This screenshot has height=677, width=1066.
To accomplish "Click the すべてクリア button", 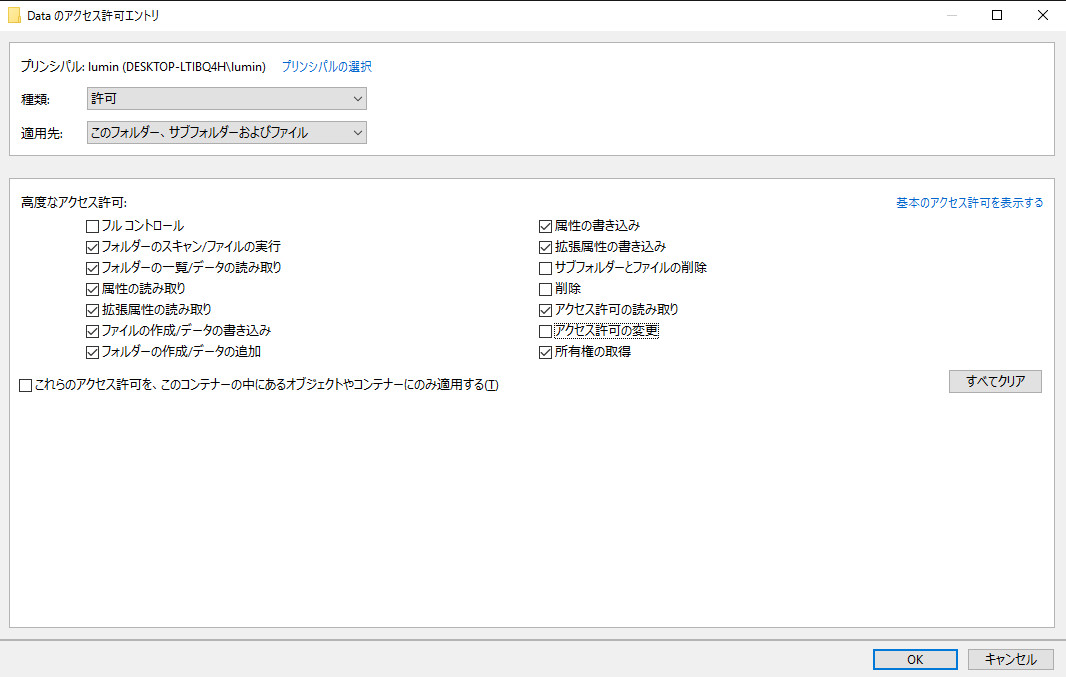I will pyautogui.click(x=995, y=381).
